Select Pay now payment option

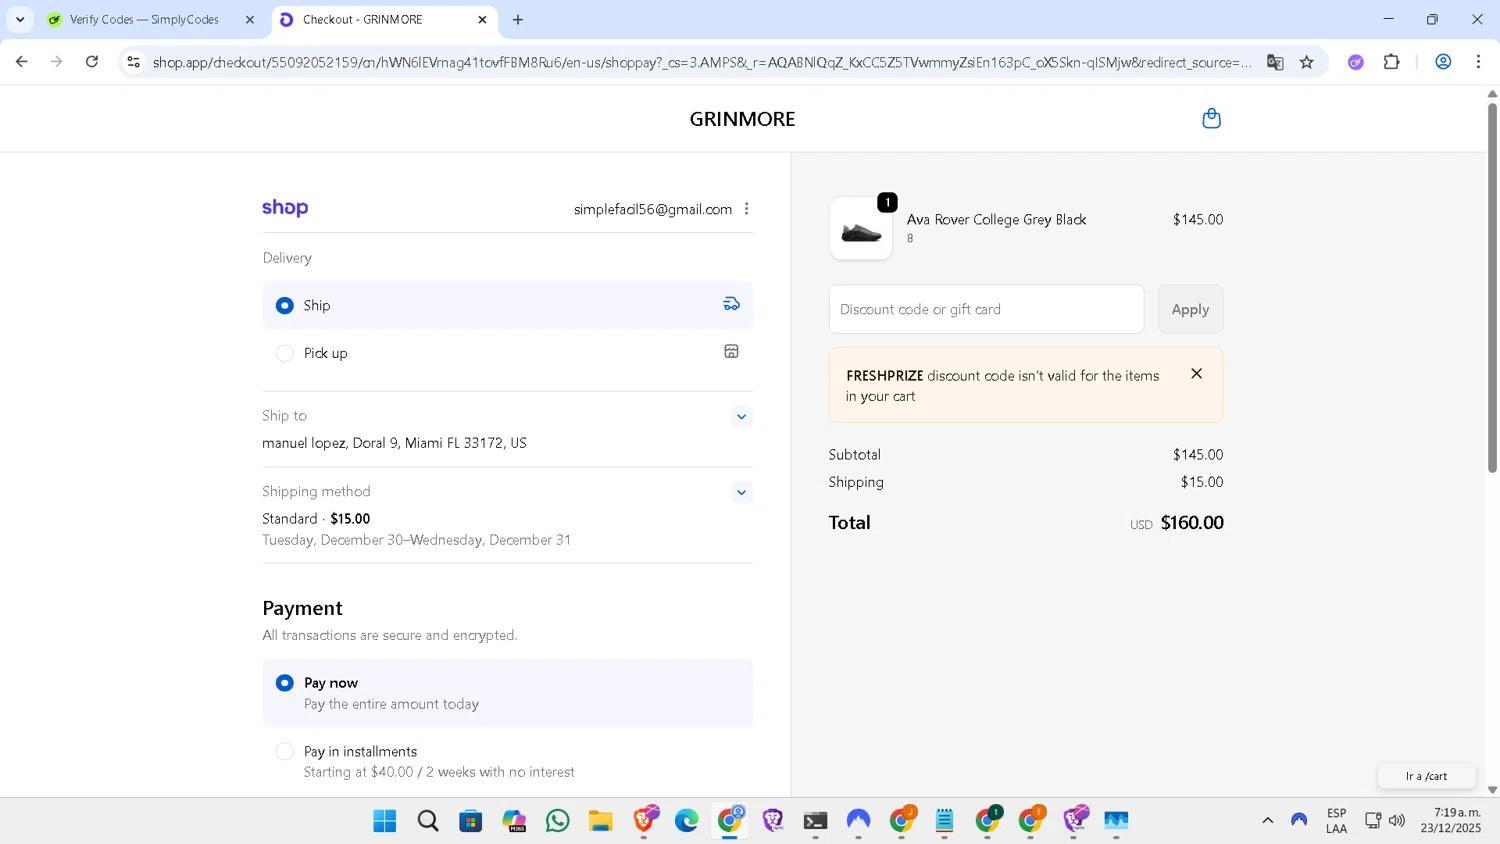[x=285, y=683]
